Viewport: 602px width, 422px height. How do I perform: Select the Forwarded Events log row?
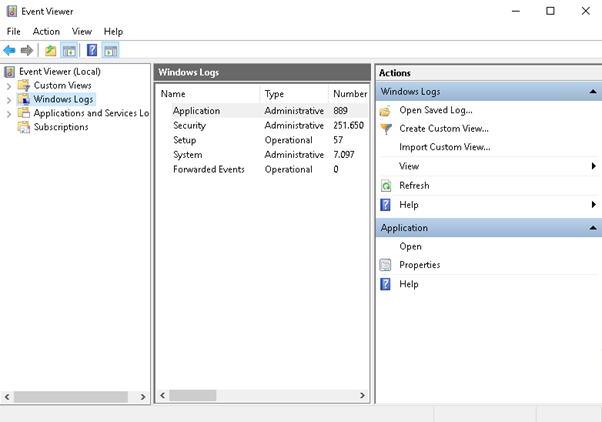tap(263, 169)
